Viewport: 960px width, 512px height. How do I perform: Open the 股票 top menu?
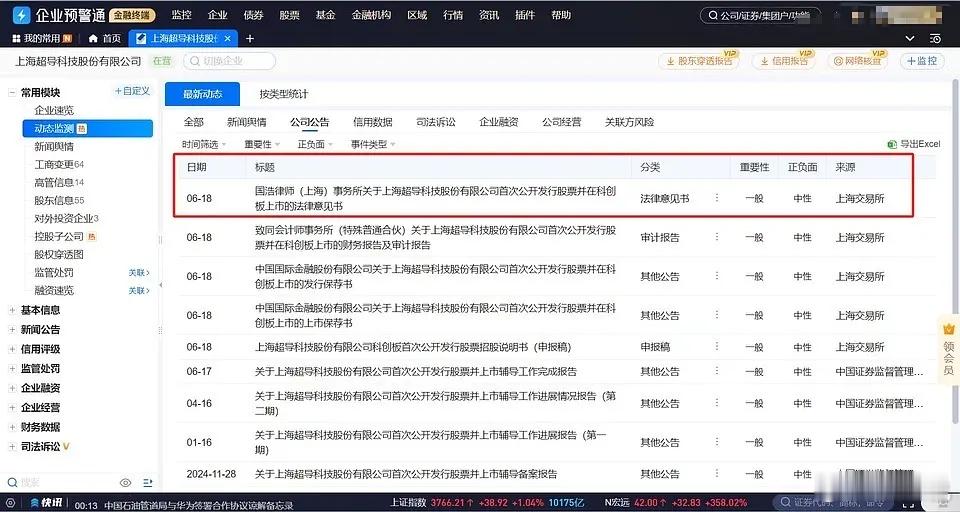pyautogui.click(x=289, y=15)
